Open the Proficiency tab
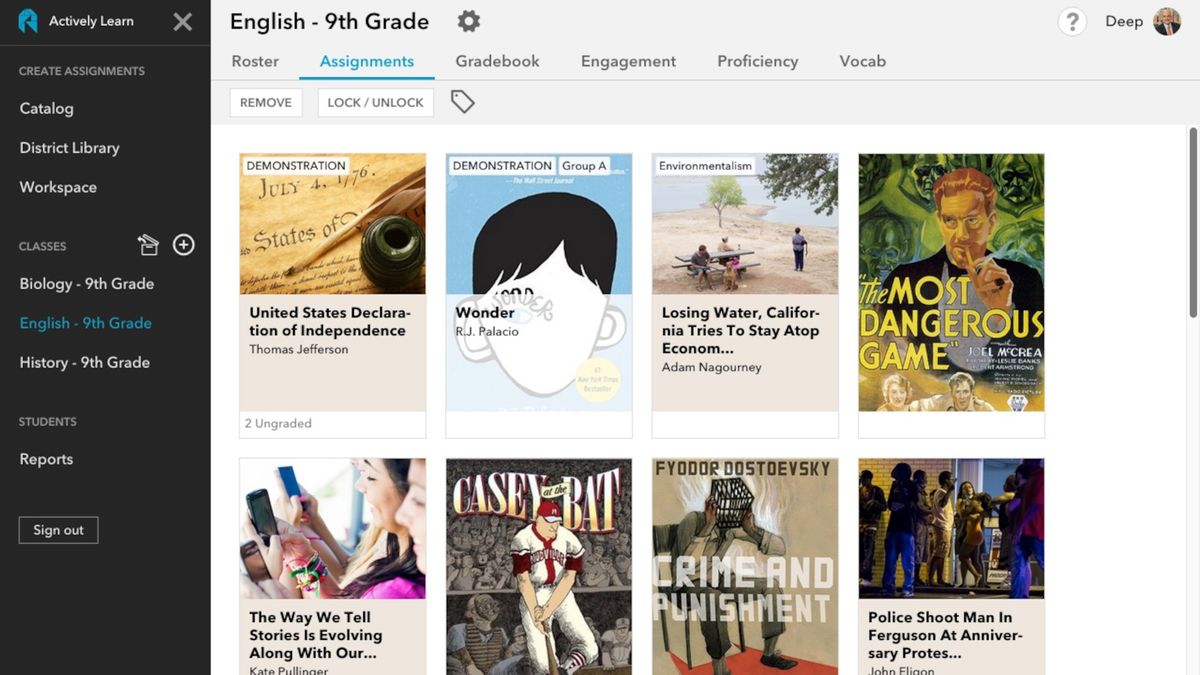 pos(757,61)
